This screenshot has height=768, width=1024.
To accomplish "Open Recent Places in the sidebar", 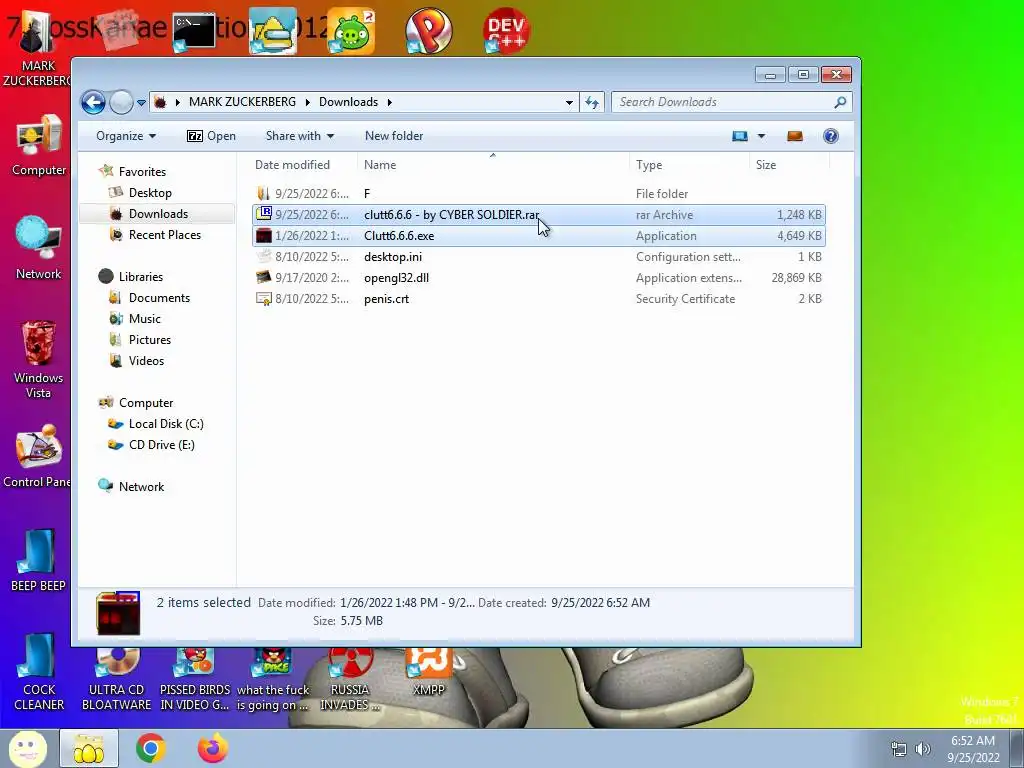I will pyautogui.click(x=165, y=234).
